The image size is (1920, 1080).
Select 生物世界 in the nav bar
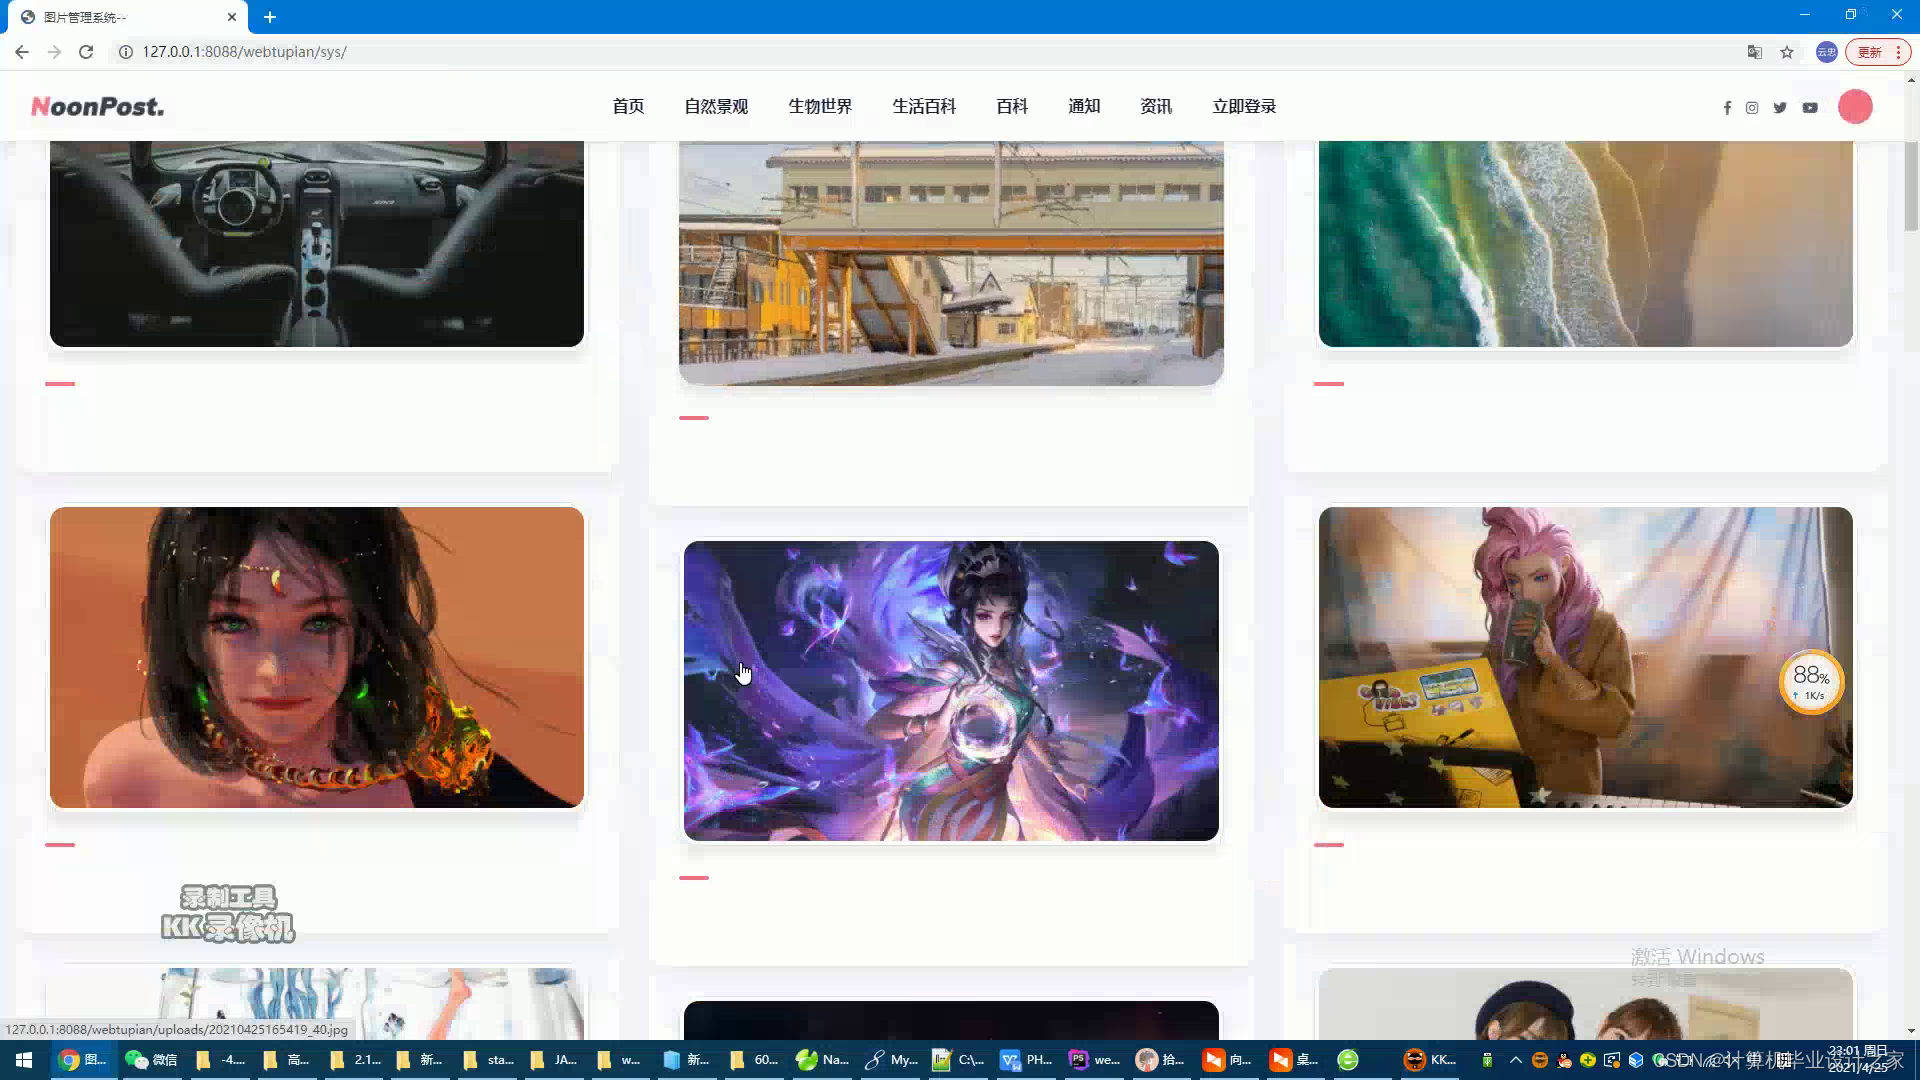[820, 106]
